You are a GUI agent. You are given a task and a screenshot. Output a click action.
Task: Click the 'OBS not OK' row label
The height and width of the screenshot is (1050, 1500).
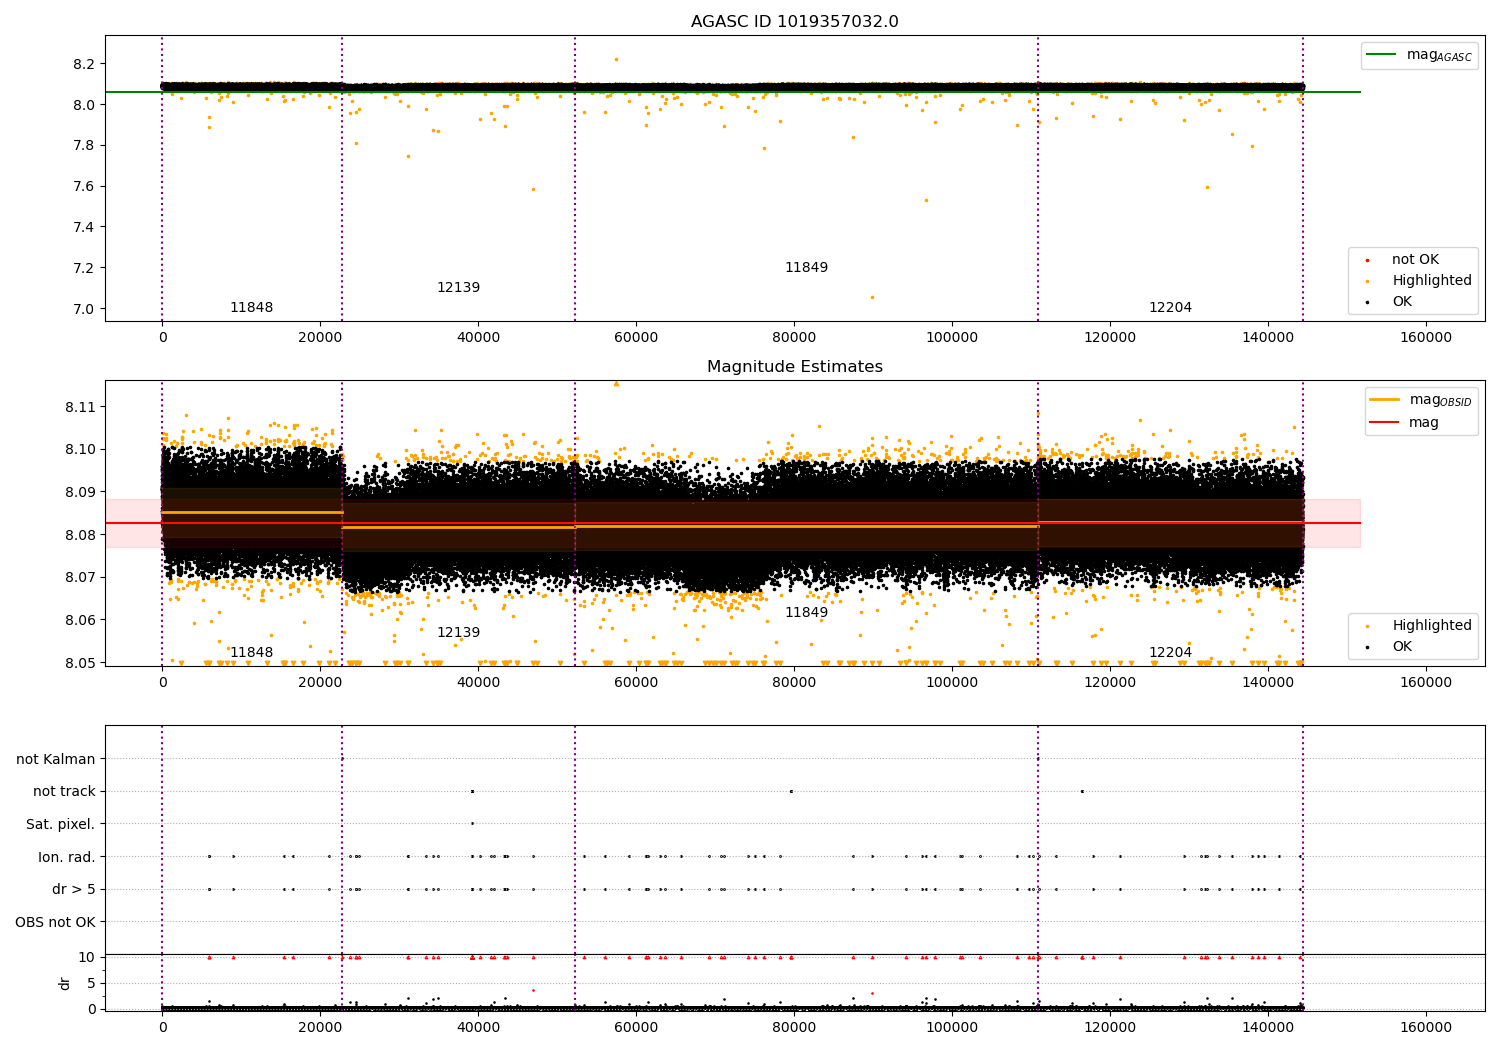[56, 922]
